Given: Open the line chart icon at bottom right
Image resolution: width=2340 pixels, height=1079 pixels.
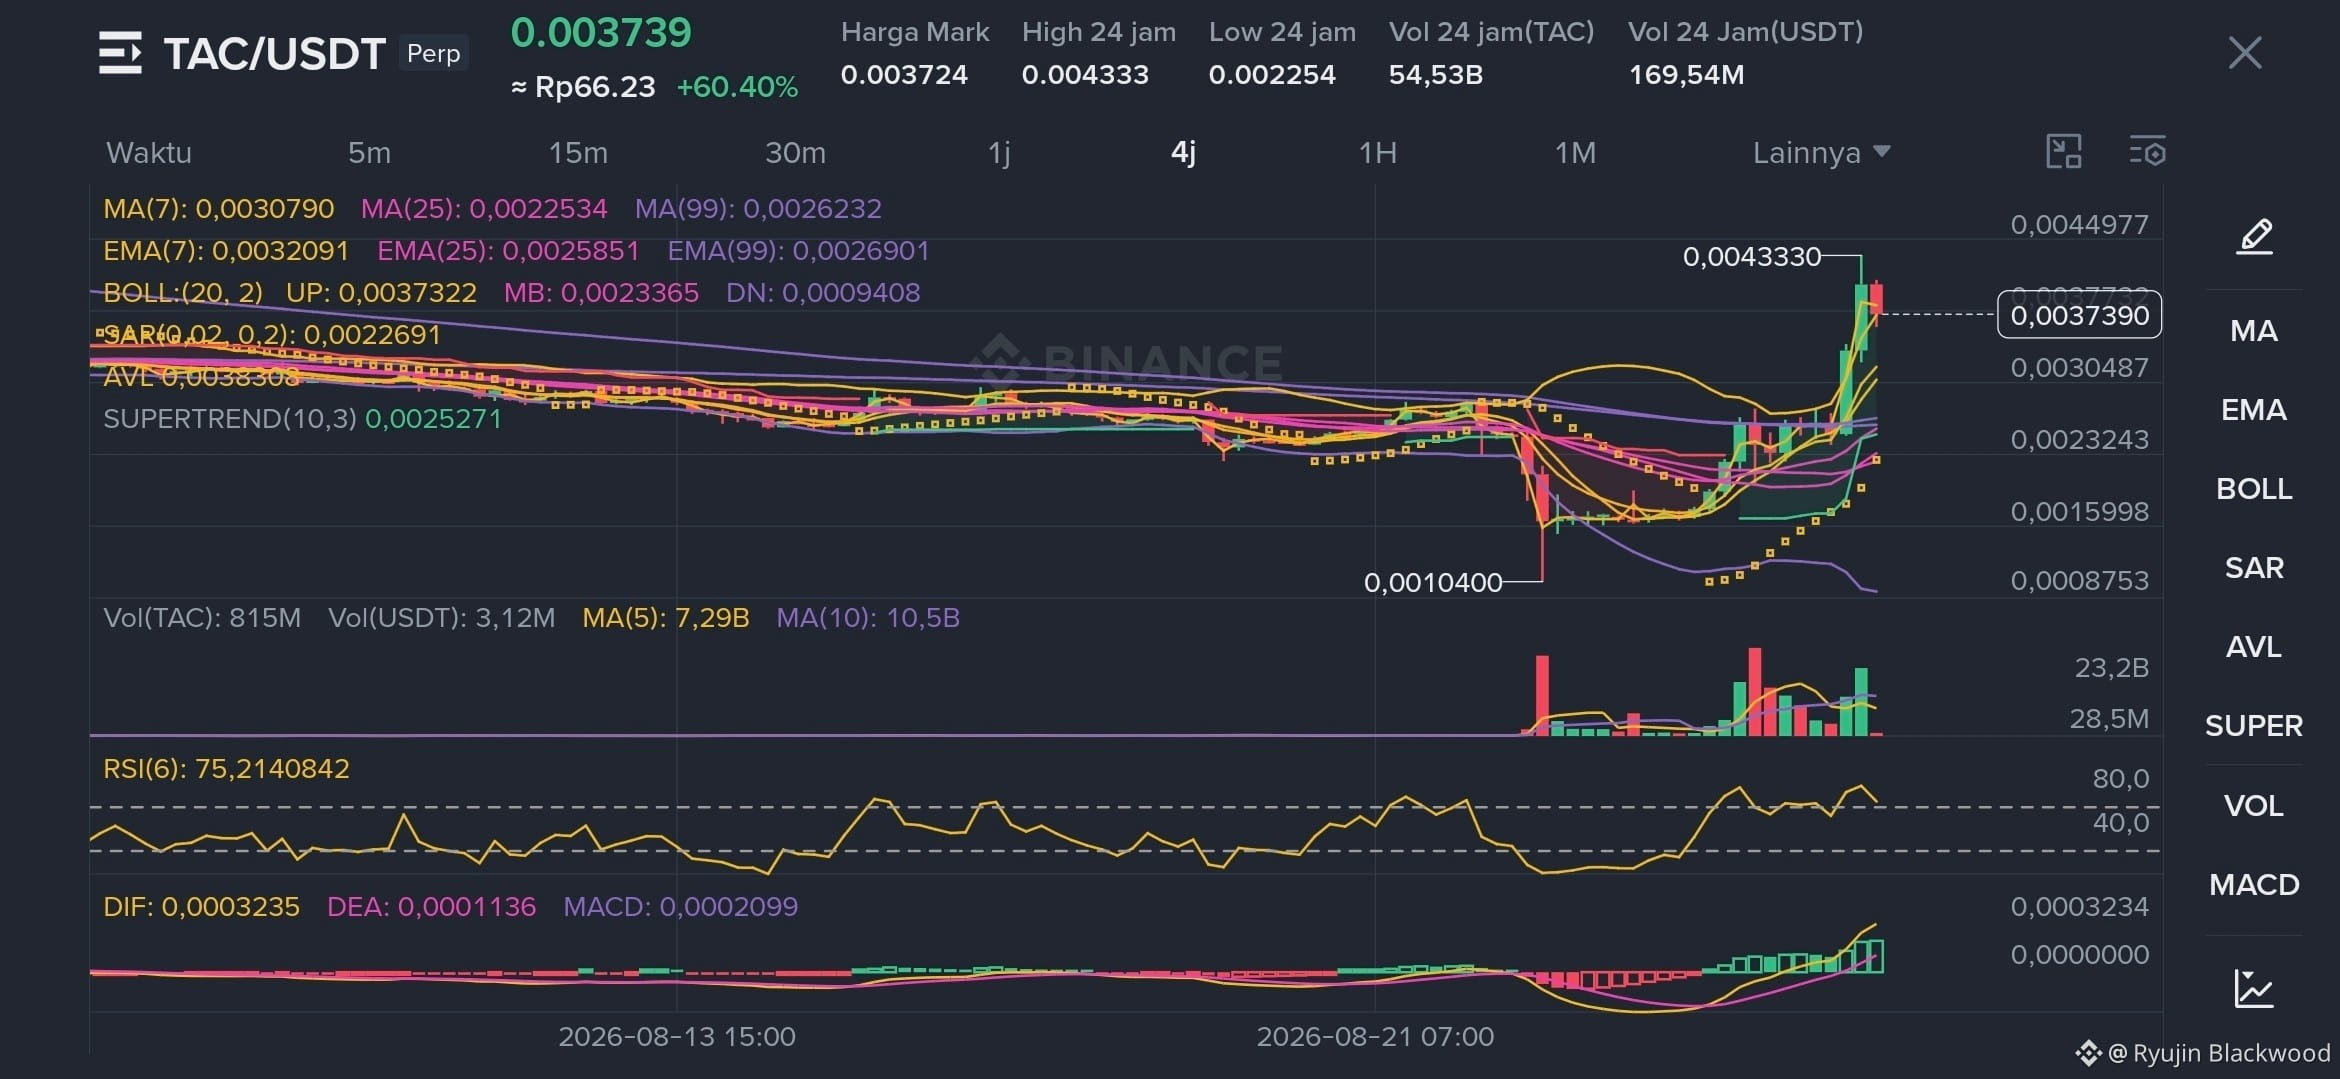Looking at the screenshot, I should point(2254,988).
